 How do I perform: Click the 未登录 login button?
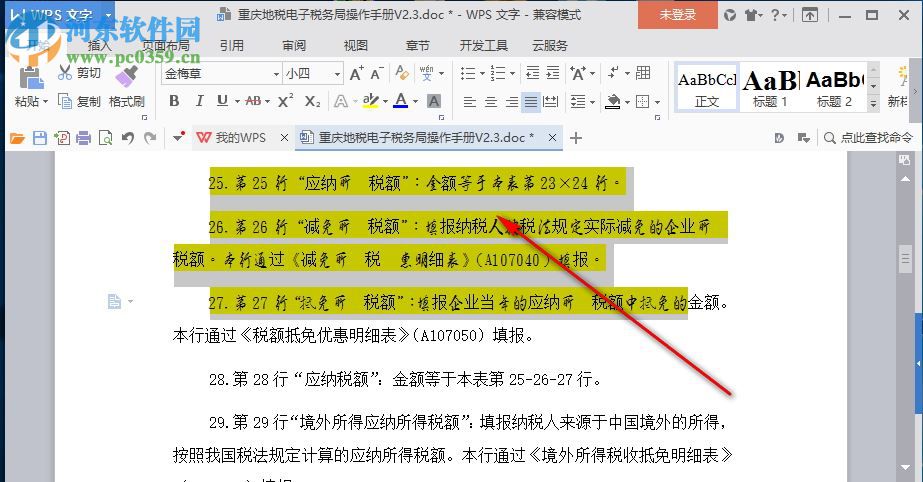[x=678, y=15]
